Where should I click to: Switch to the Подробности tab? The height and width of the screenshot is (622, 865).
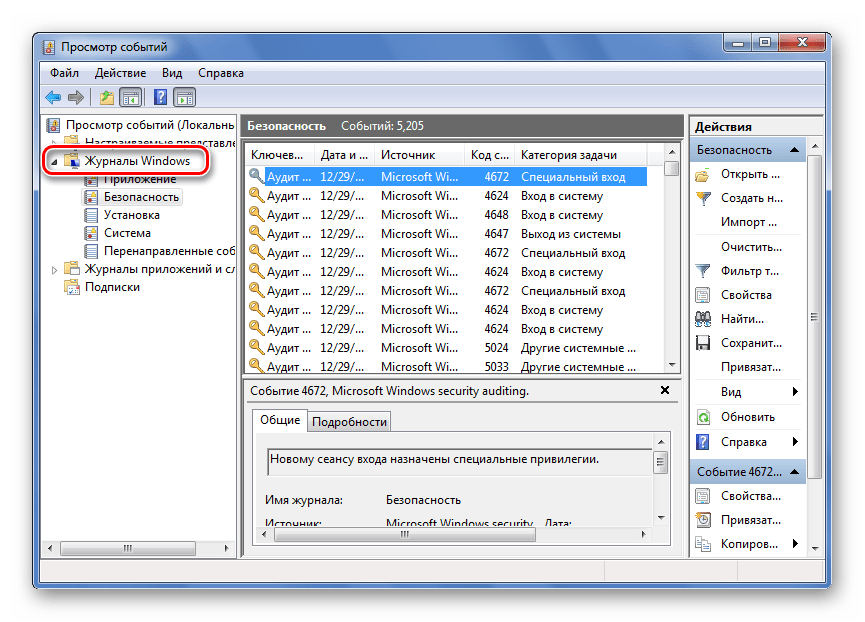point(349,422)
